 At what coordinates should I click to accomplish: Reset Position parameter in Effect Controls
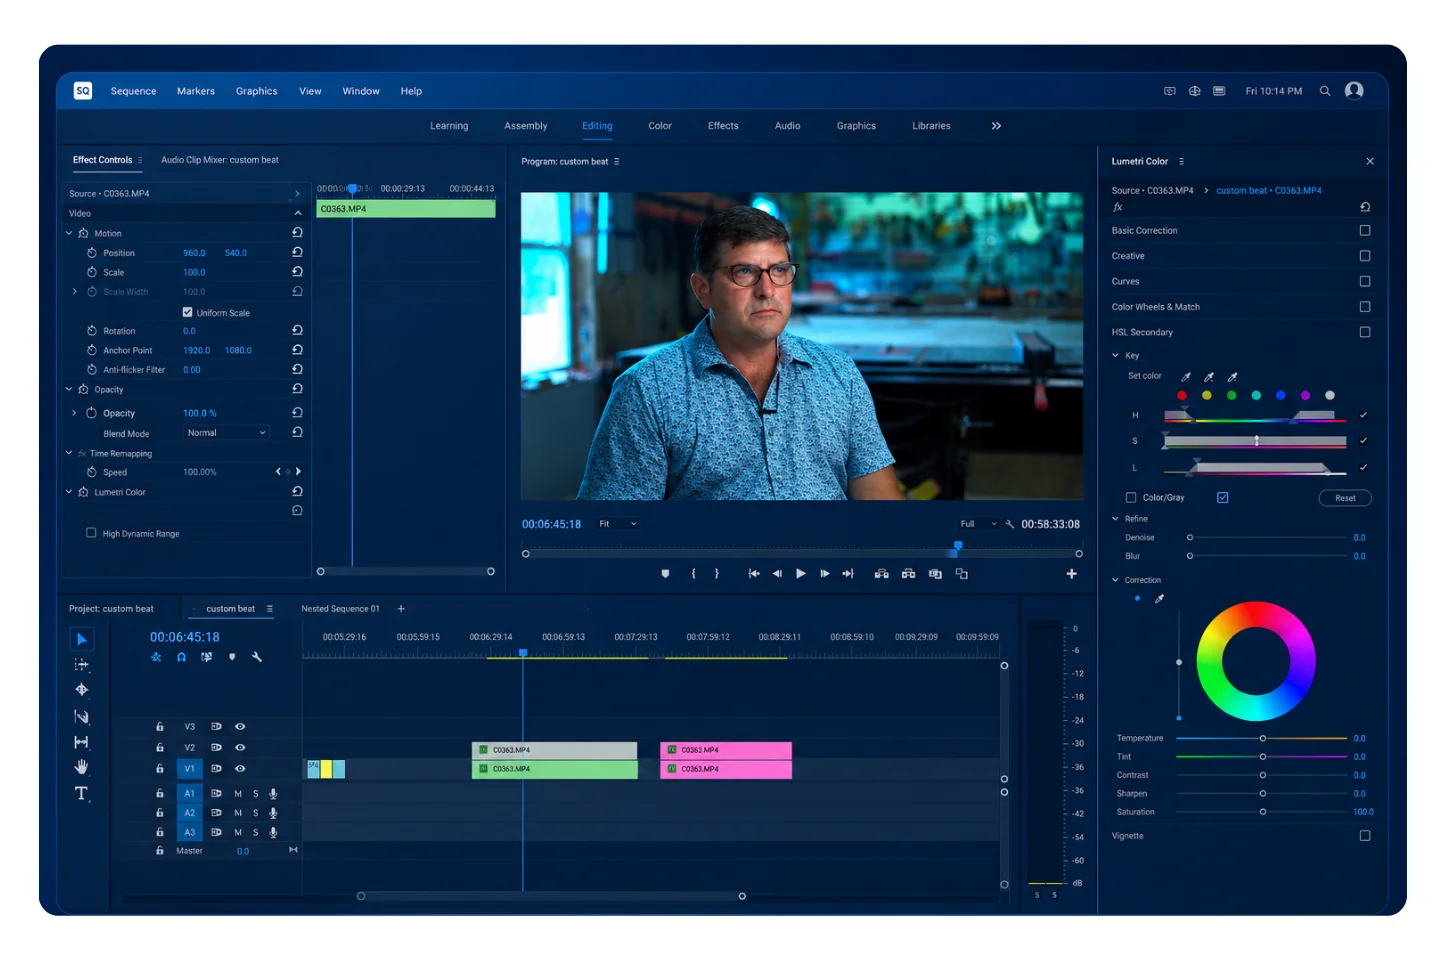tap(297, 252)
